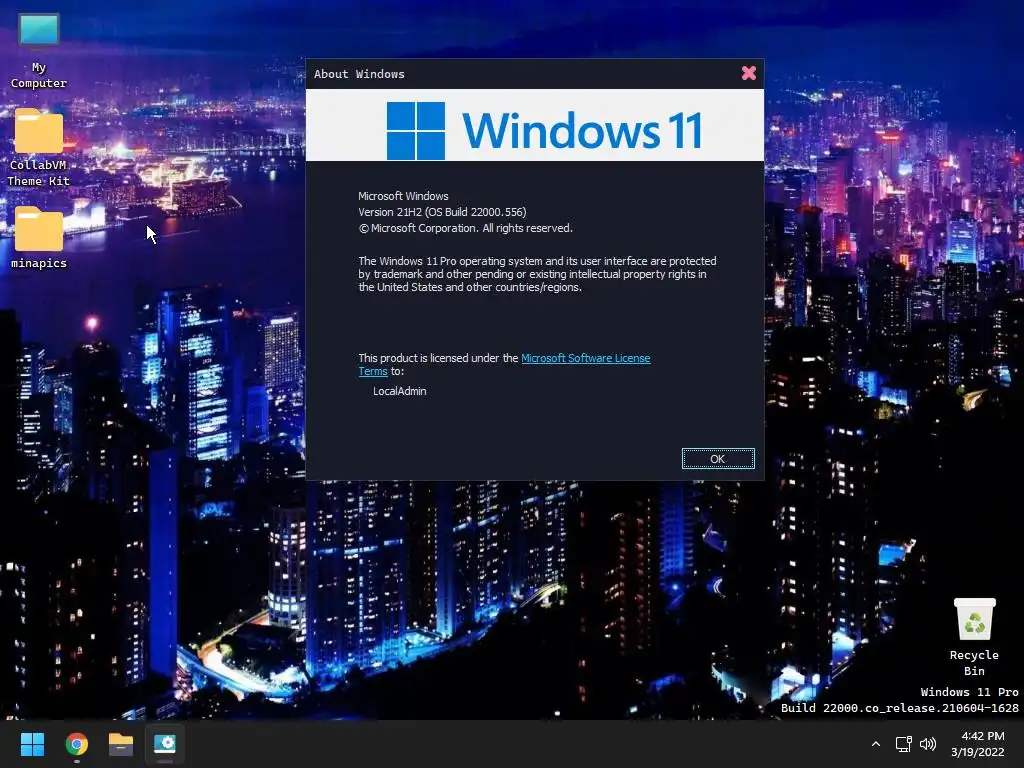
Task: Show hidden tray icons chevron
Action: [x=876, y=744]
